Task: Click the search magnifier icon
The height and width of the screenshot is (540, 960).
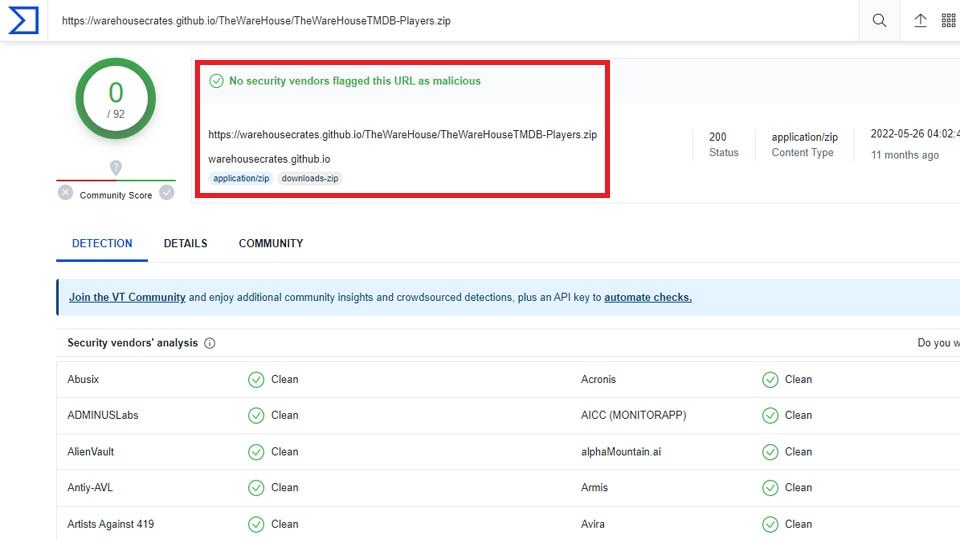Action: click(x=879, y=20)
